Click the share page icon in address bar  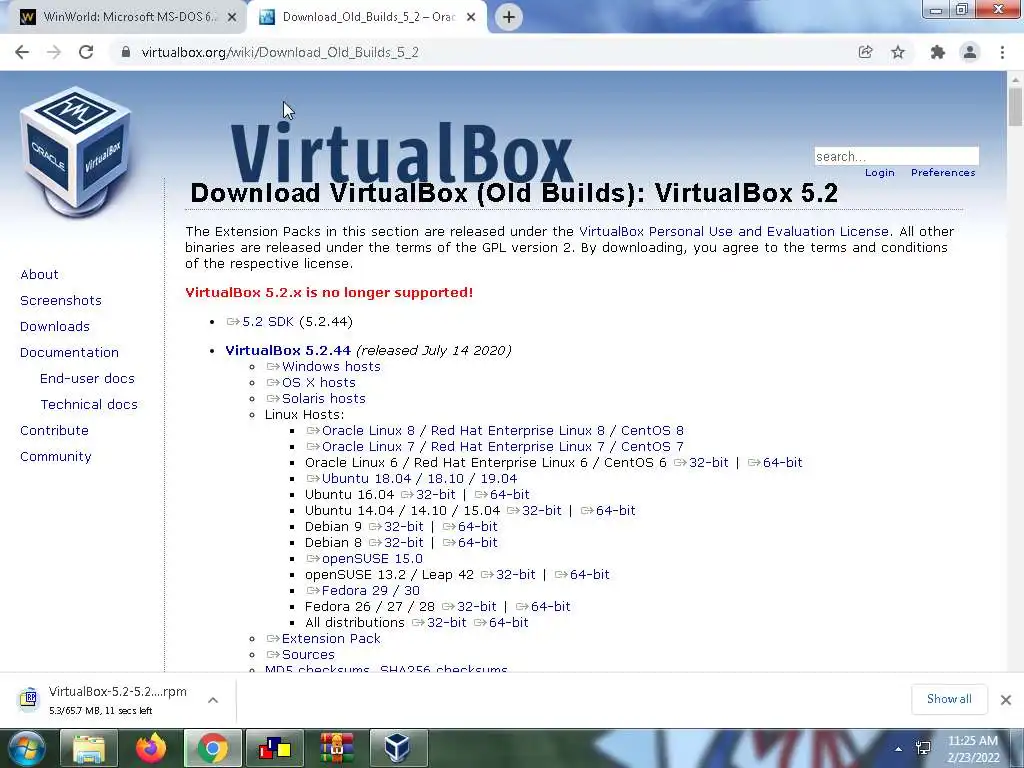(x=865, y=52)
